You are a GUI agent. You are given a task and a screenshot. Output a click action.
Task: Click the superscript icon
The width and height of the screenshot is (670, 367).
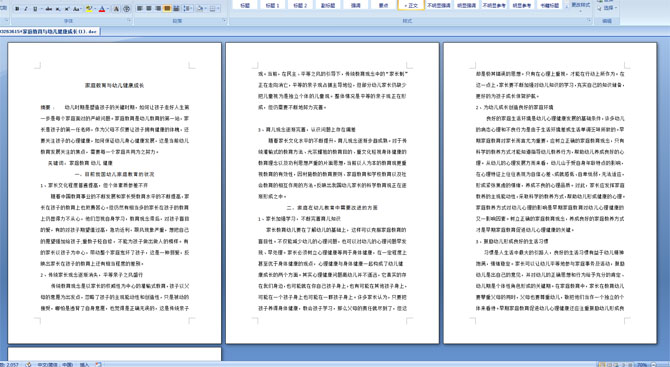[x=67, y=9]
